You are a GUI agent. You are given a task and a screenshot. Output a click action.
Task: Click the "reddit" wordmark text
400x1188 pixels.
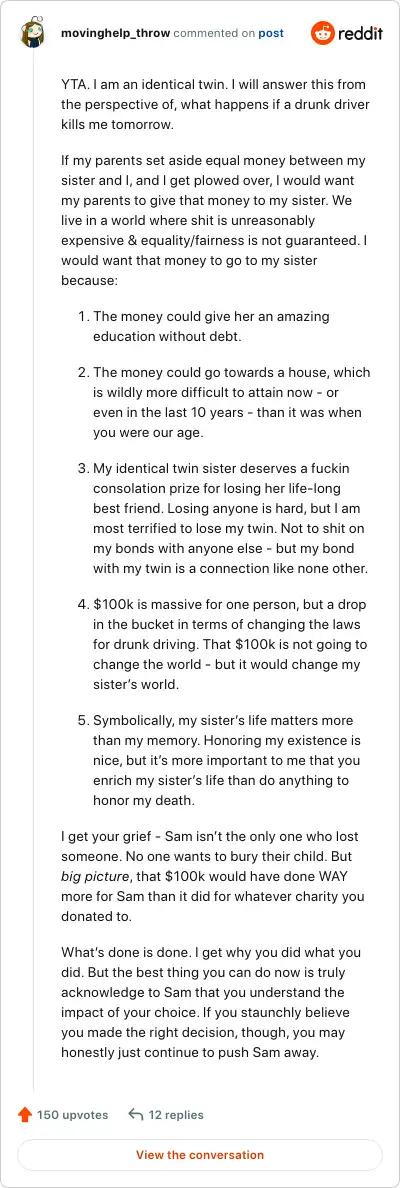361,33
